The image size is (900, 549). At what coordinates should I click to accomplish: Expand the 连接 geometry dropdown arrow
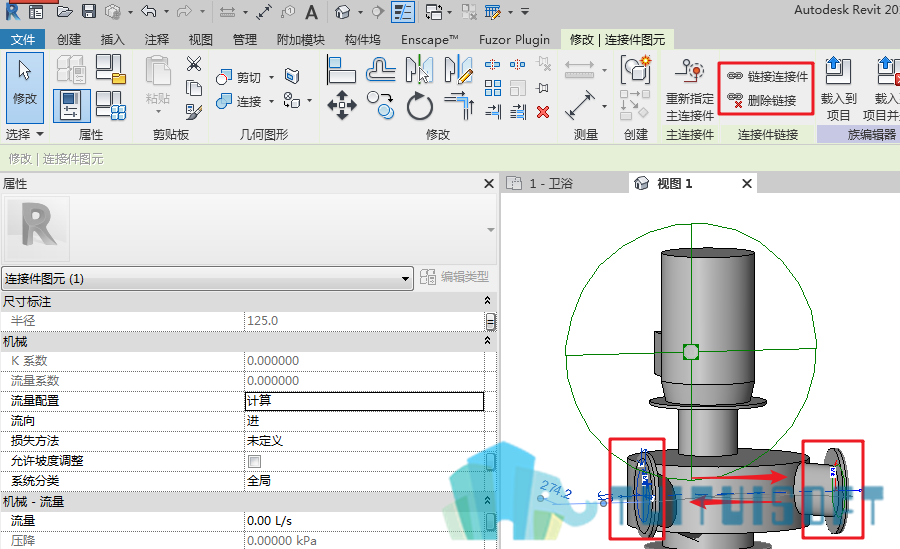click(271, 101)
